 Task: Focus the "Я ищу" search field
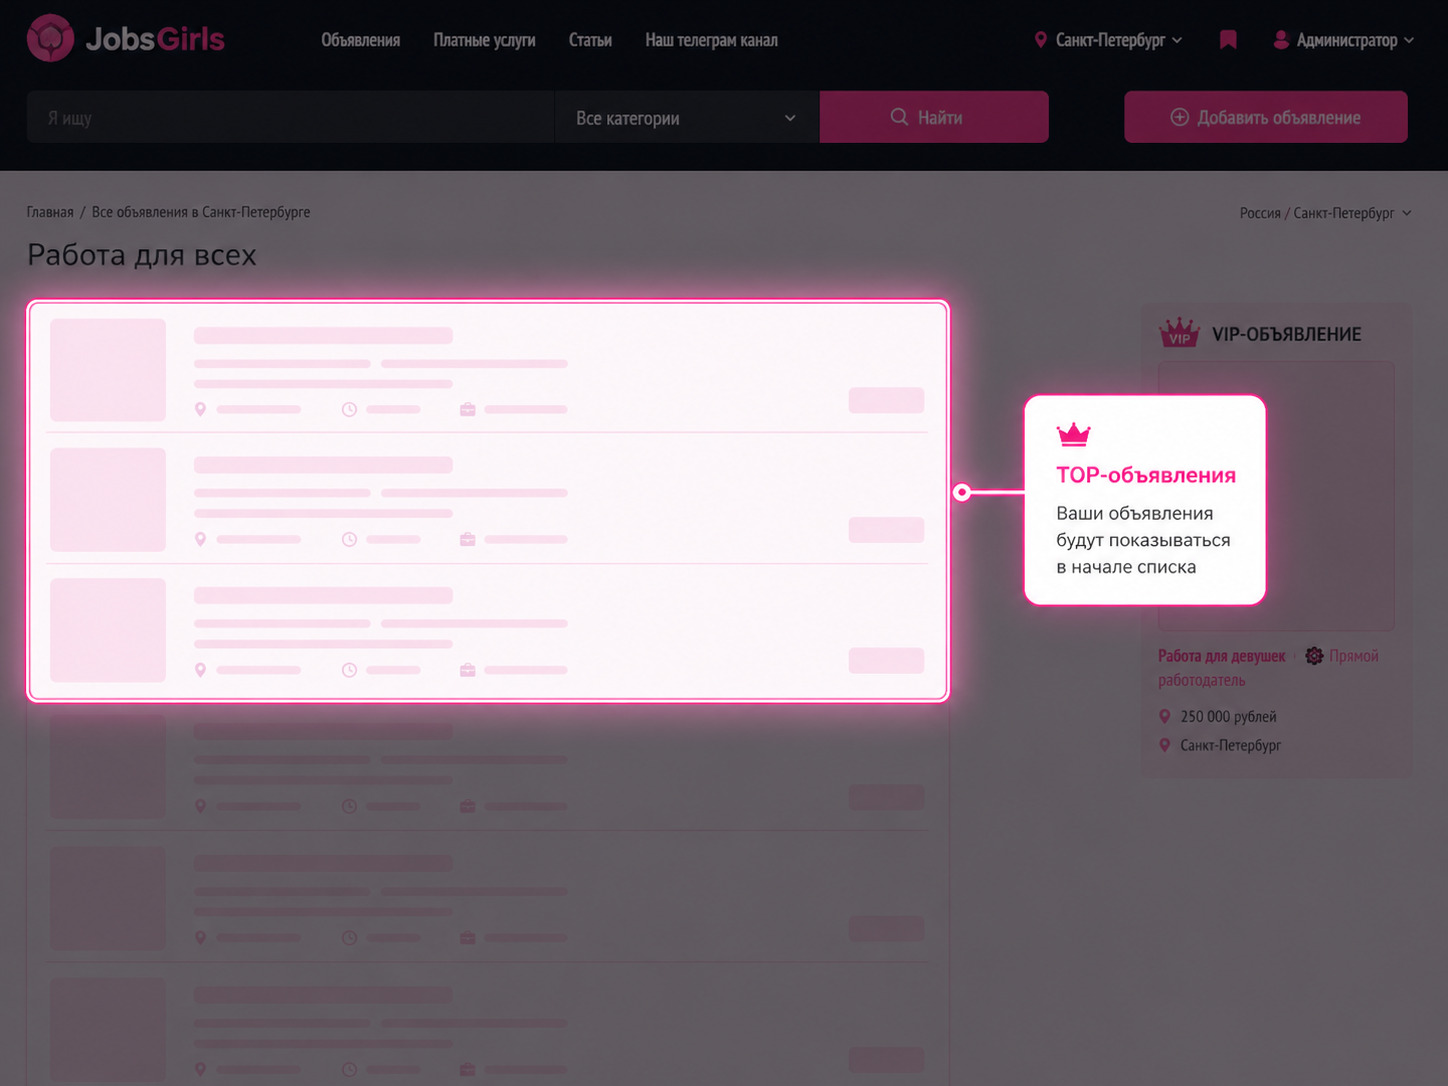pos(291,117)
